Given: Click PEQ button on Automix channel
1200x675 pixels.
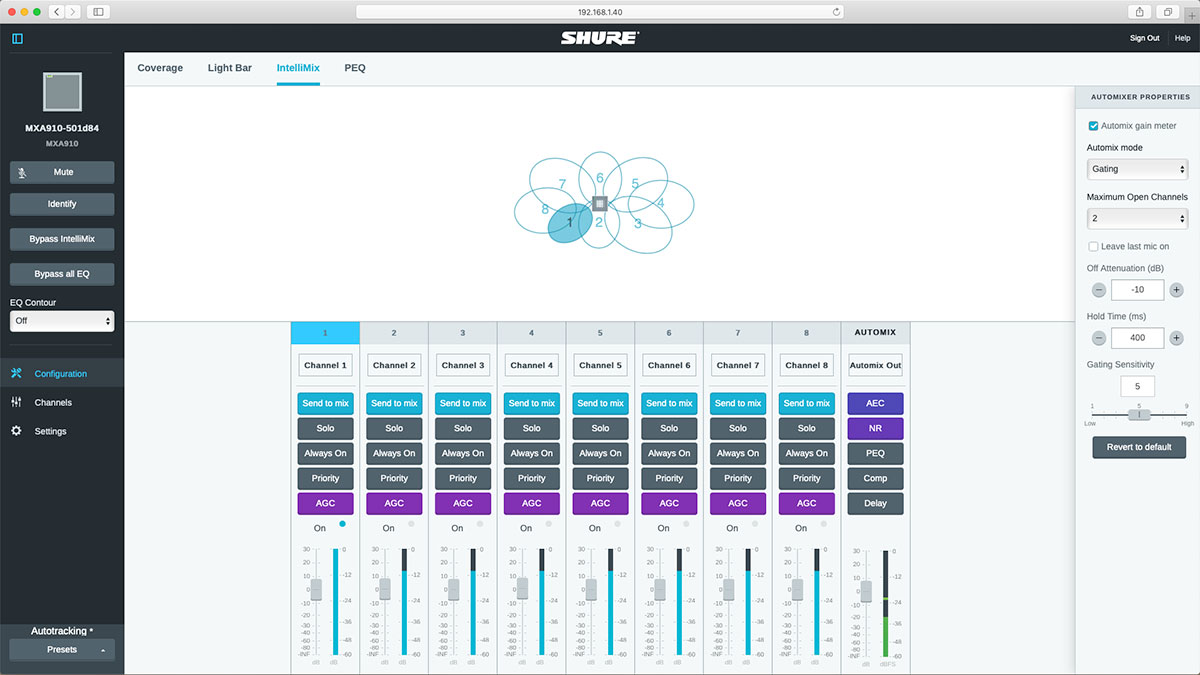Looking at the screenshot, I should (x=875, y=453).
